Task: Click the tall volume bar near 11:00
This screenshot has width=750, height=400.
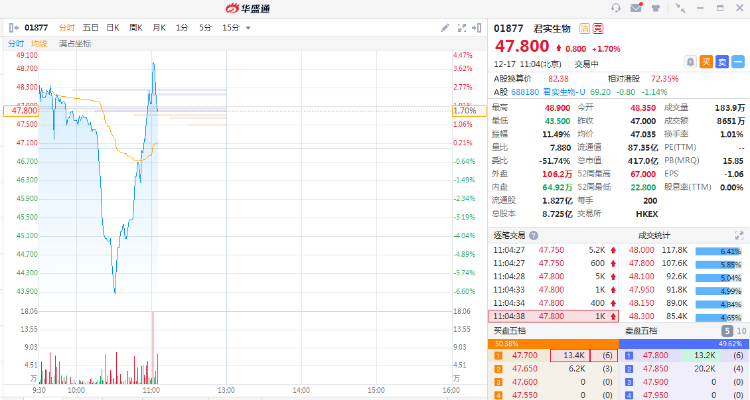Action: point(153,347)
